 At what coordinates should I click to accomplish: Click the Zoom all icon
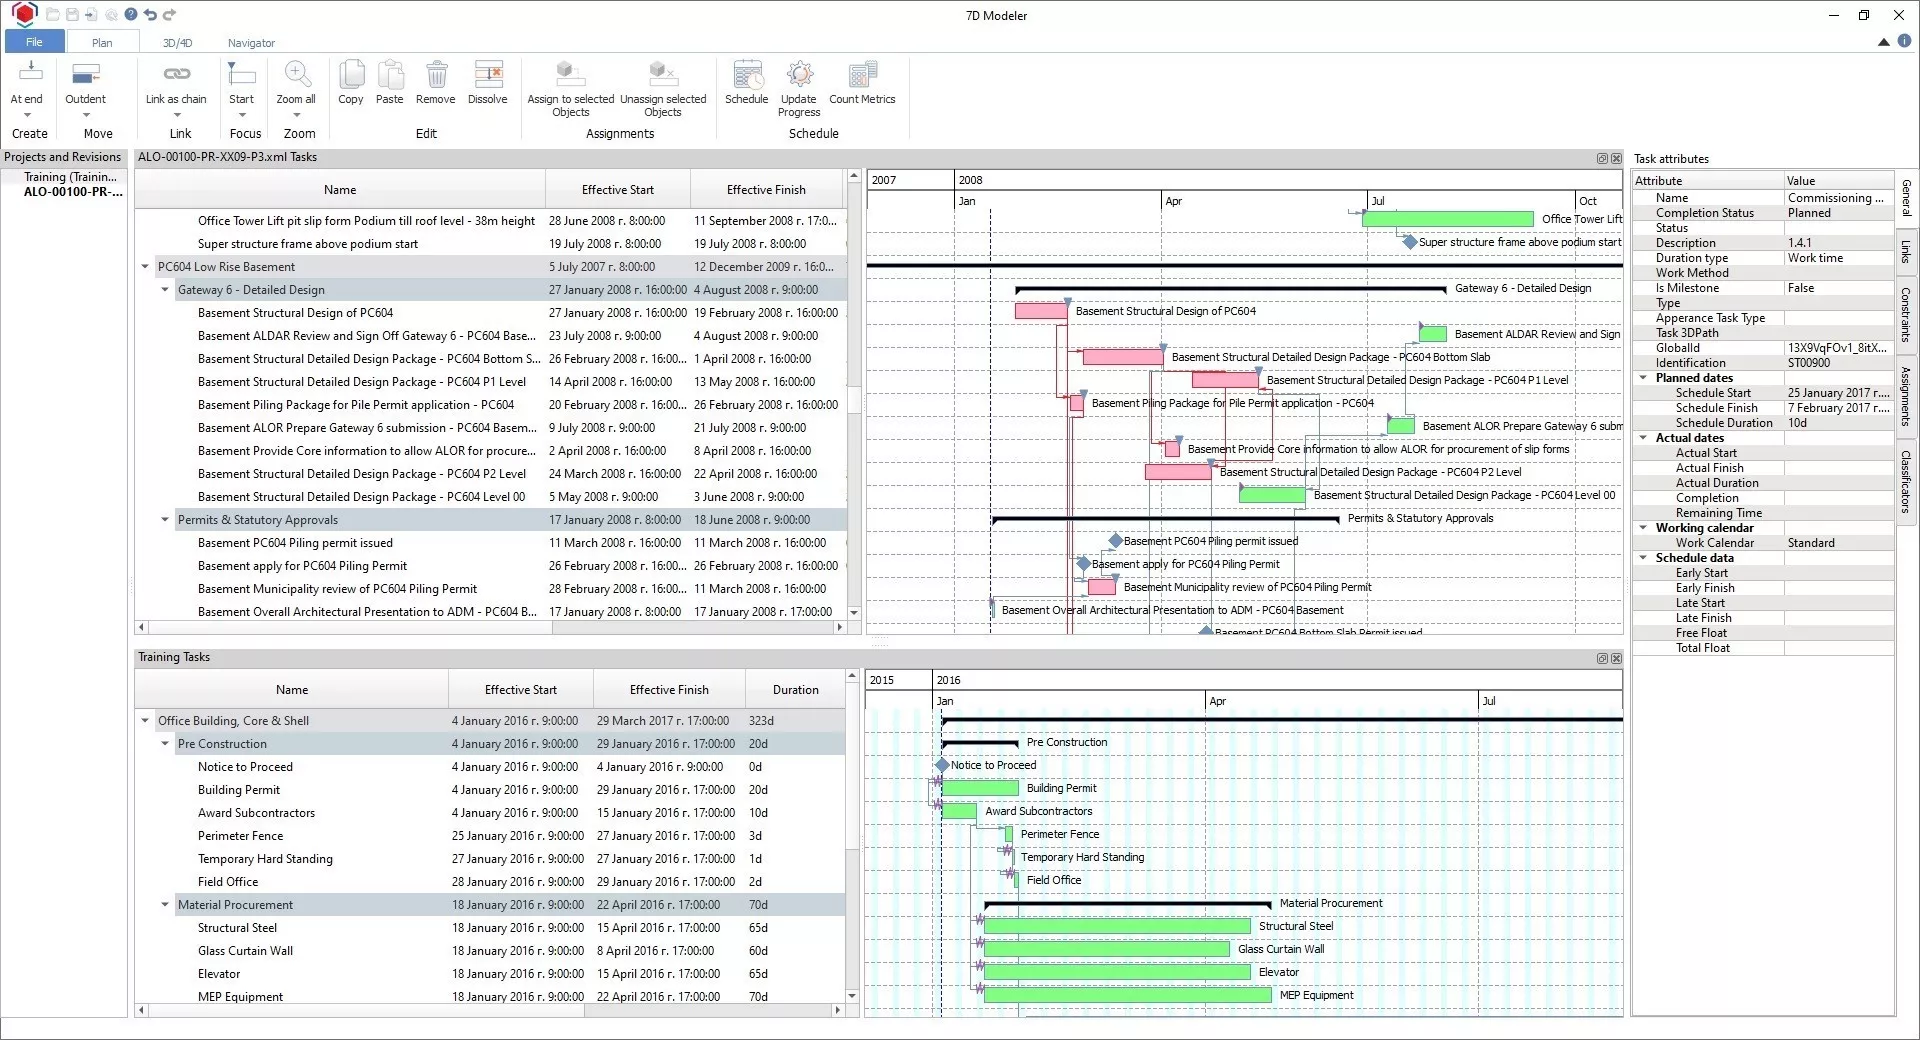point(296,76)
